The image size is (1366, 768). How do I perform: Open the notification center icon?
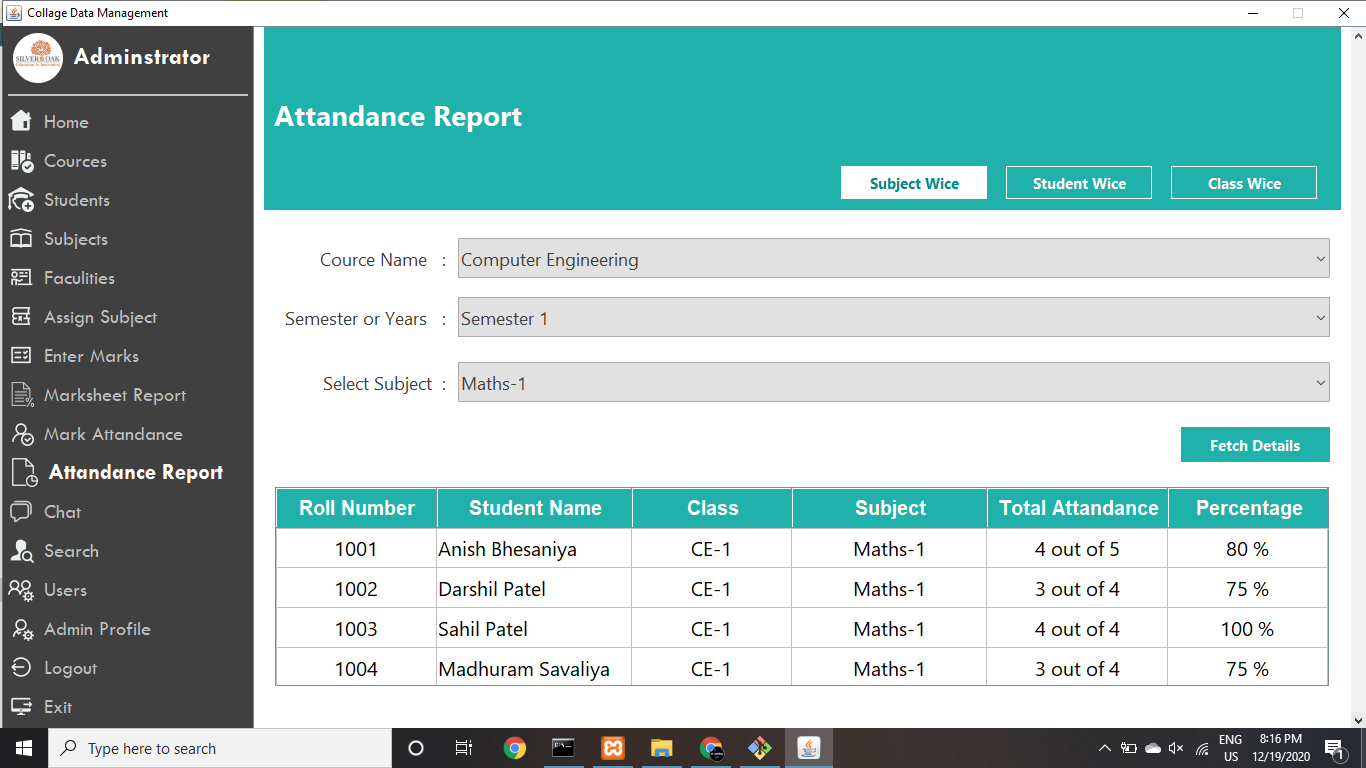tap(1334, 748)
